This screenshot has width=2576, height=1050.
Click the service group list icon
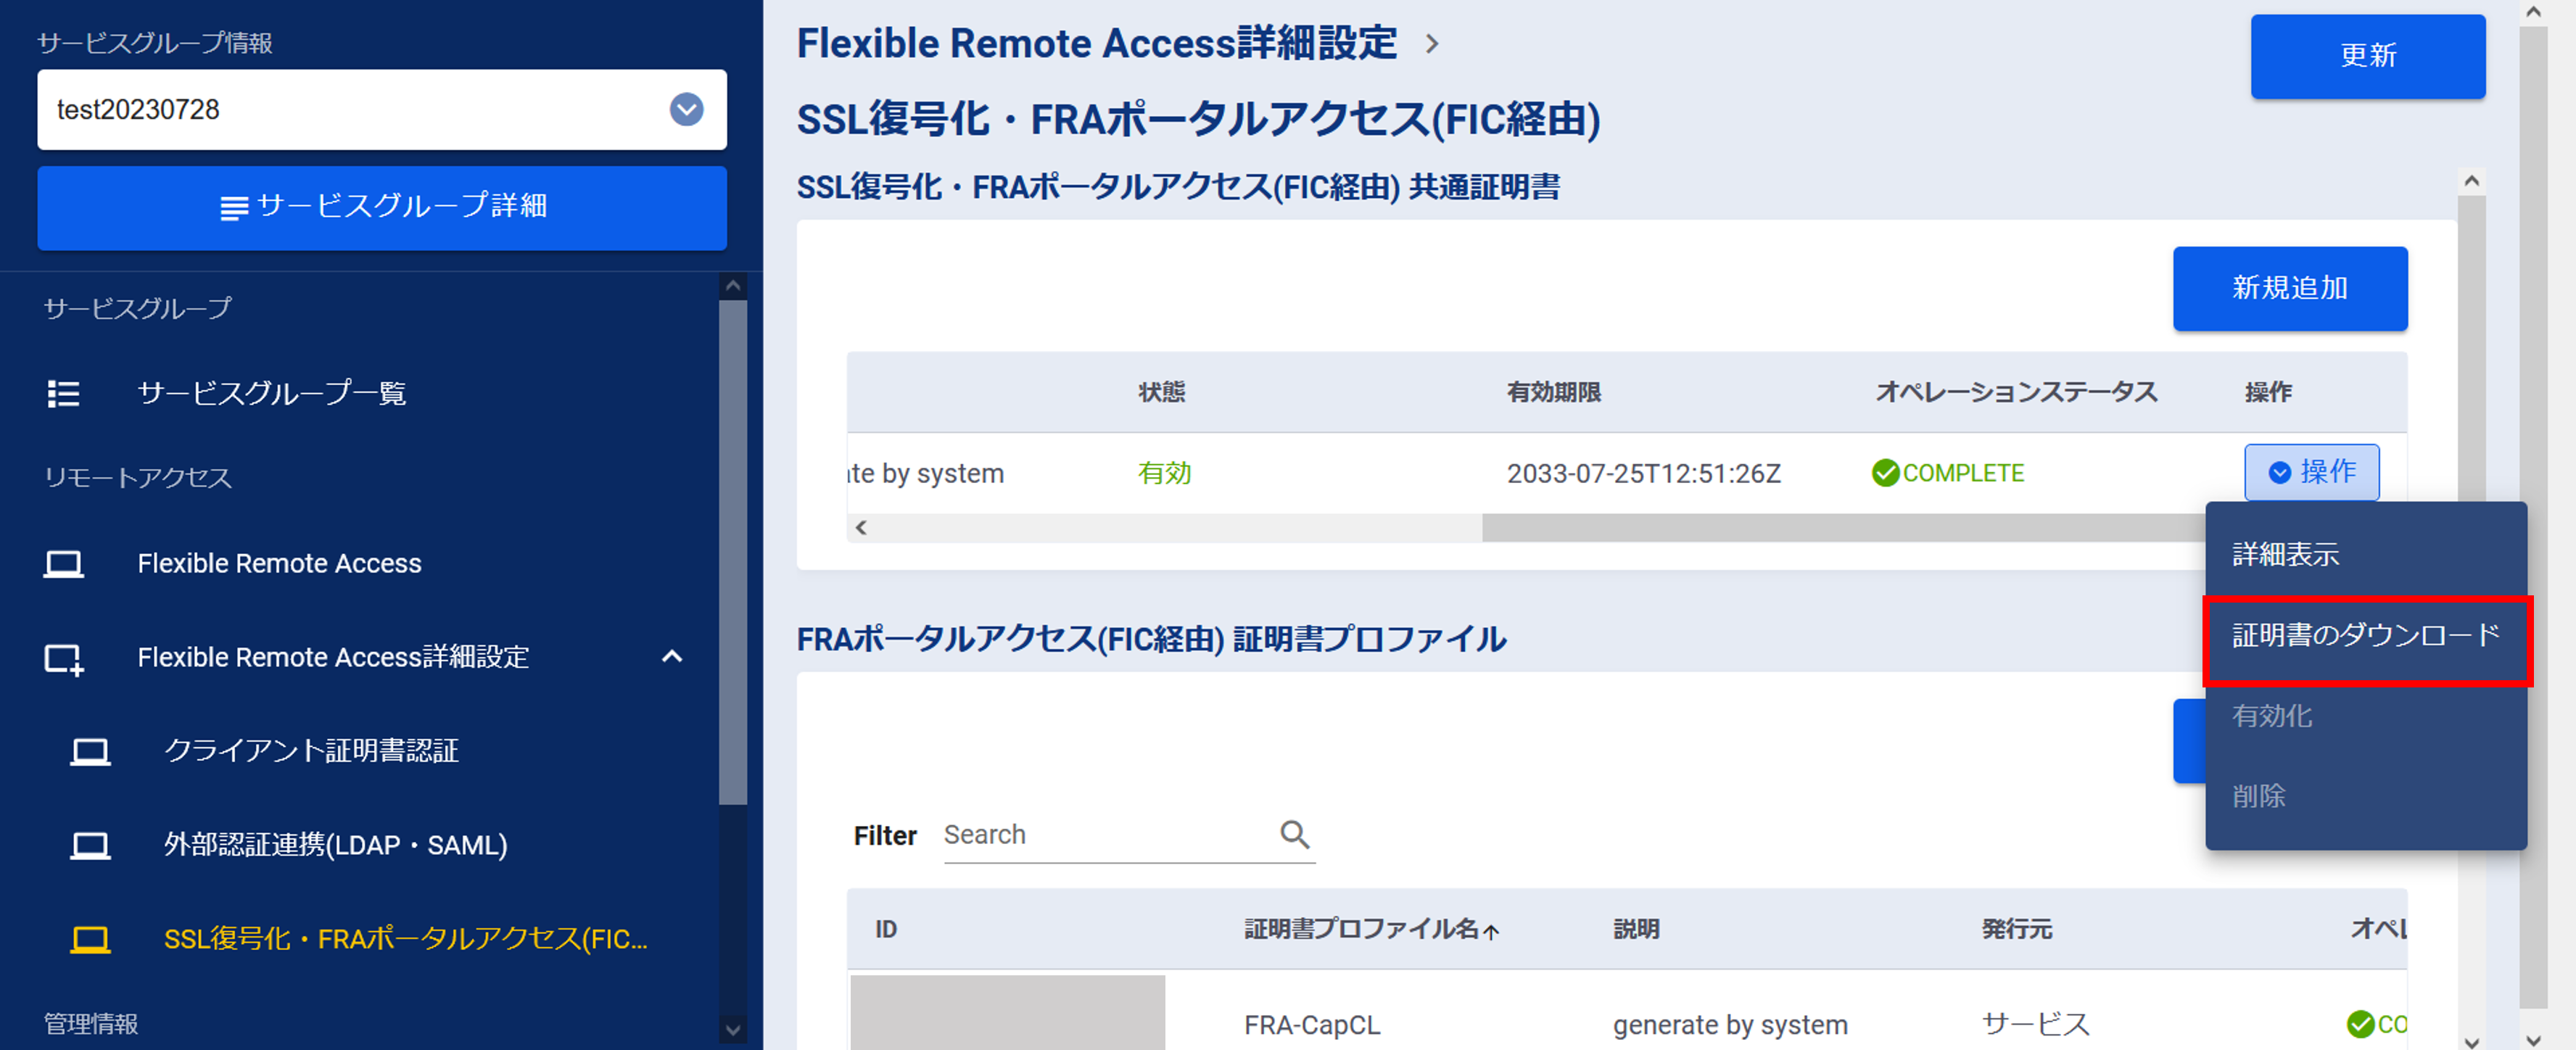(63, 393)
